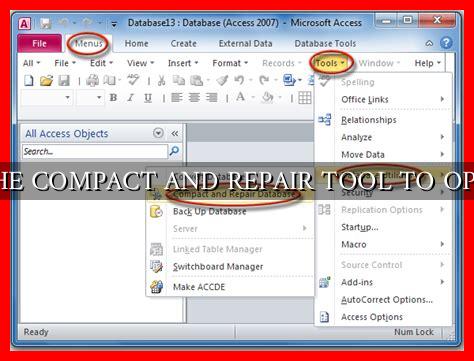The width and height of the screenshot is (474, 361).
Task: Click the Print icon in toolbar
Action: pos(92,80)
